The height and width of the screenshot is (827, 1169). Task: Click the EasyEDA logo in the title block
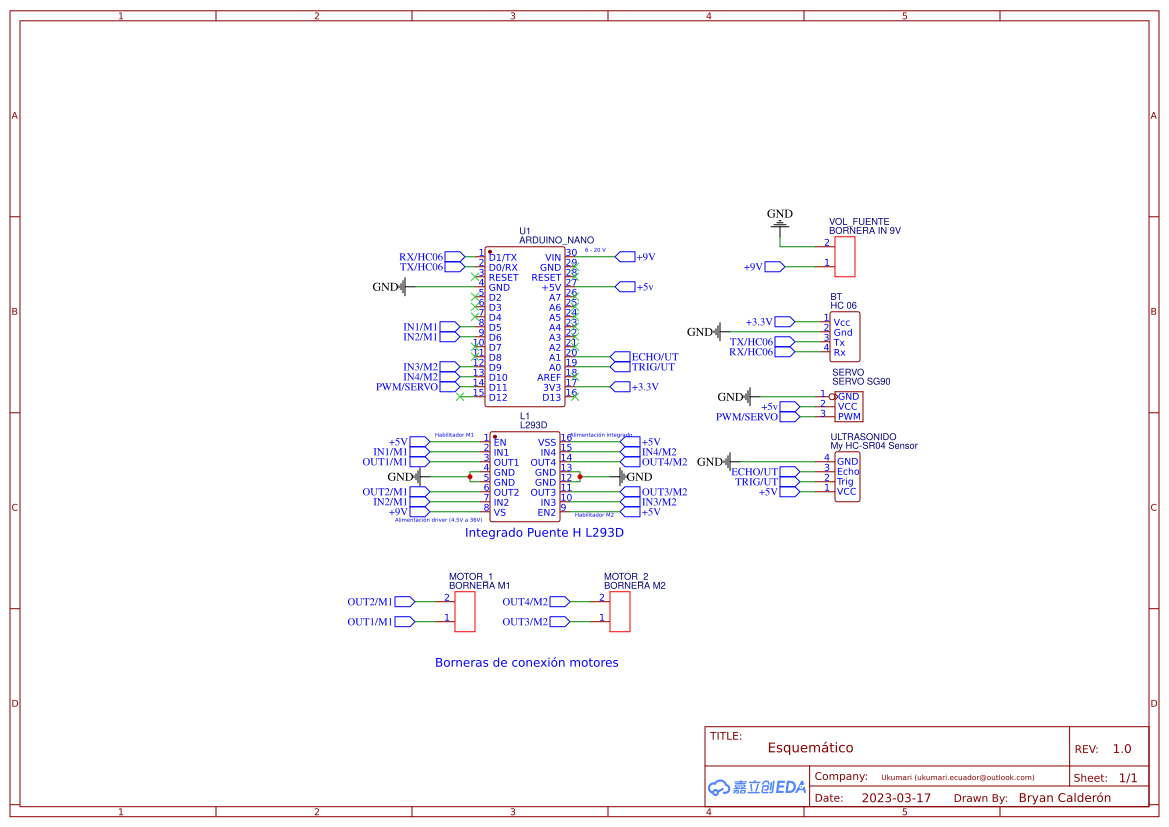[x=755, y=787]
